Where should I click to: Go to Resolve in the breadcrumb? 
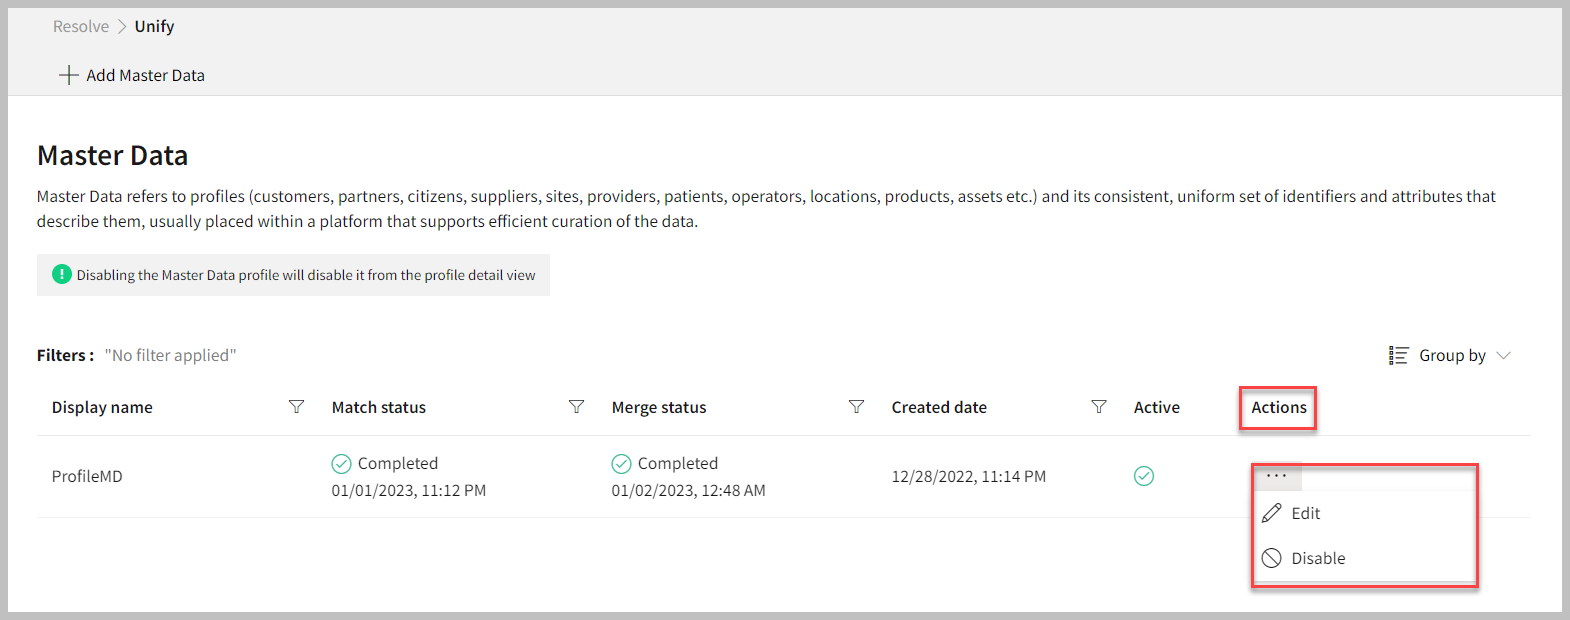tap(81, 27)
